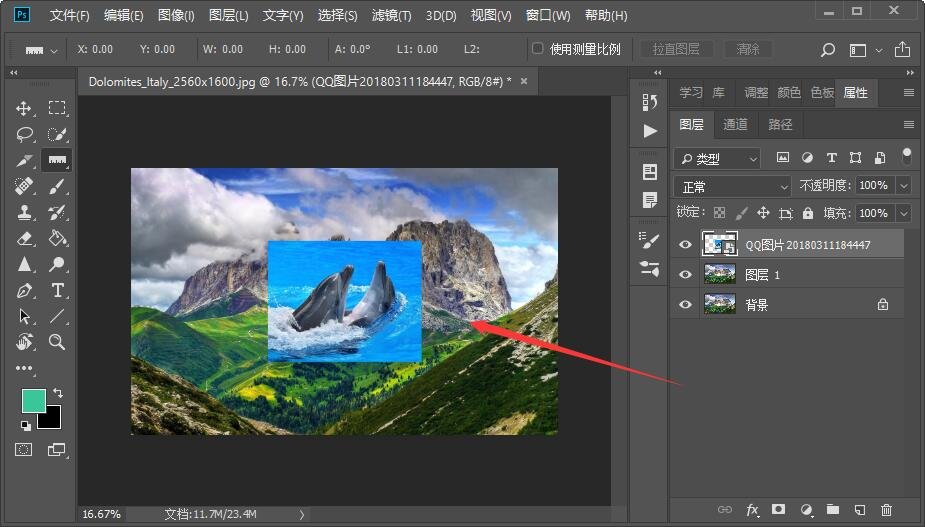Screen dimensions: 925x527
Task: Select the Lasso tool
Action: tap(24, 135)
